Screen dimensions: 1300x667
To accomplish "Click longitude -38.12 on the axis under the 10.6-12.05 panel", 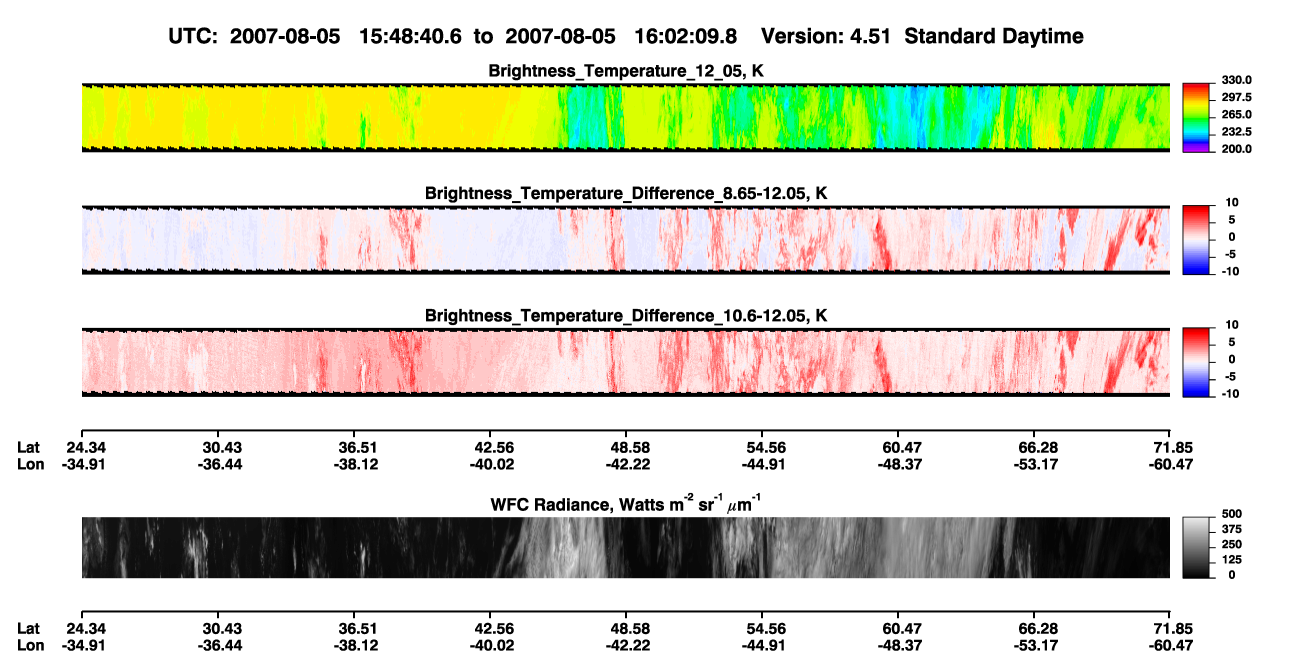I will pos(355,463).
